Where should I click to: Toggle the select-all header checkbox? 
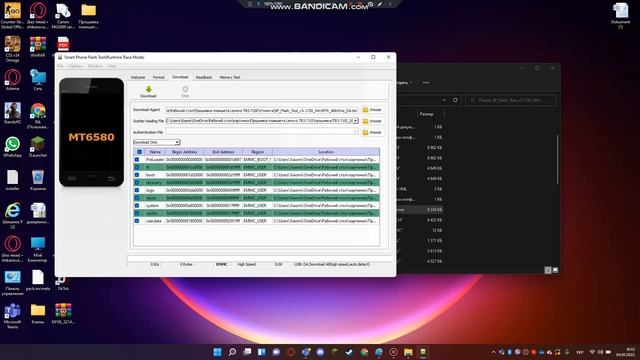(139, 152)
